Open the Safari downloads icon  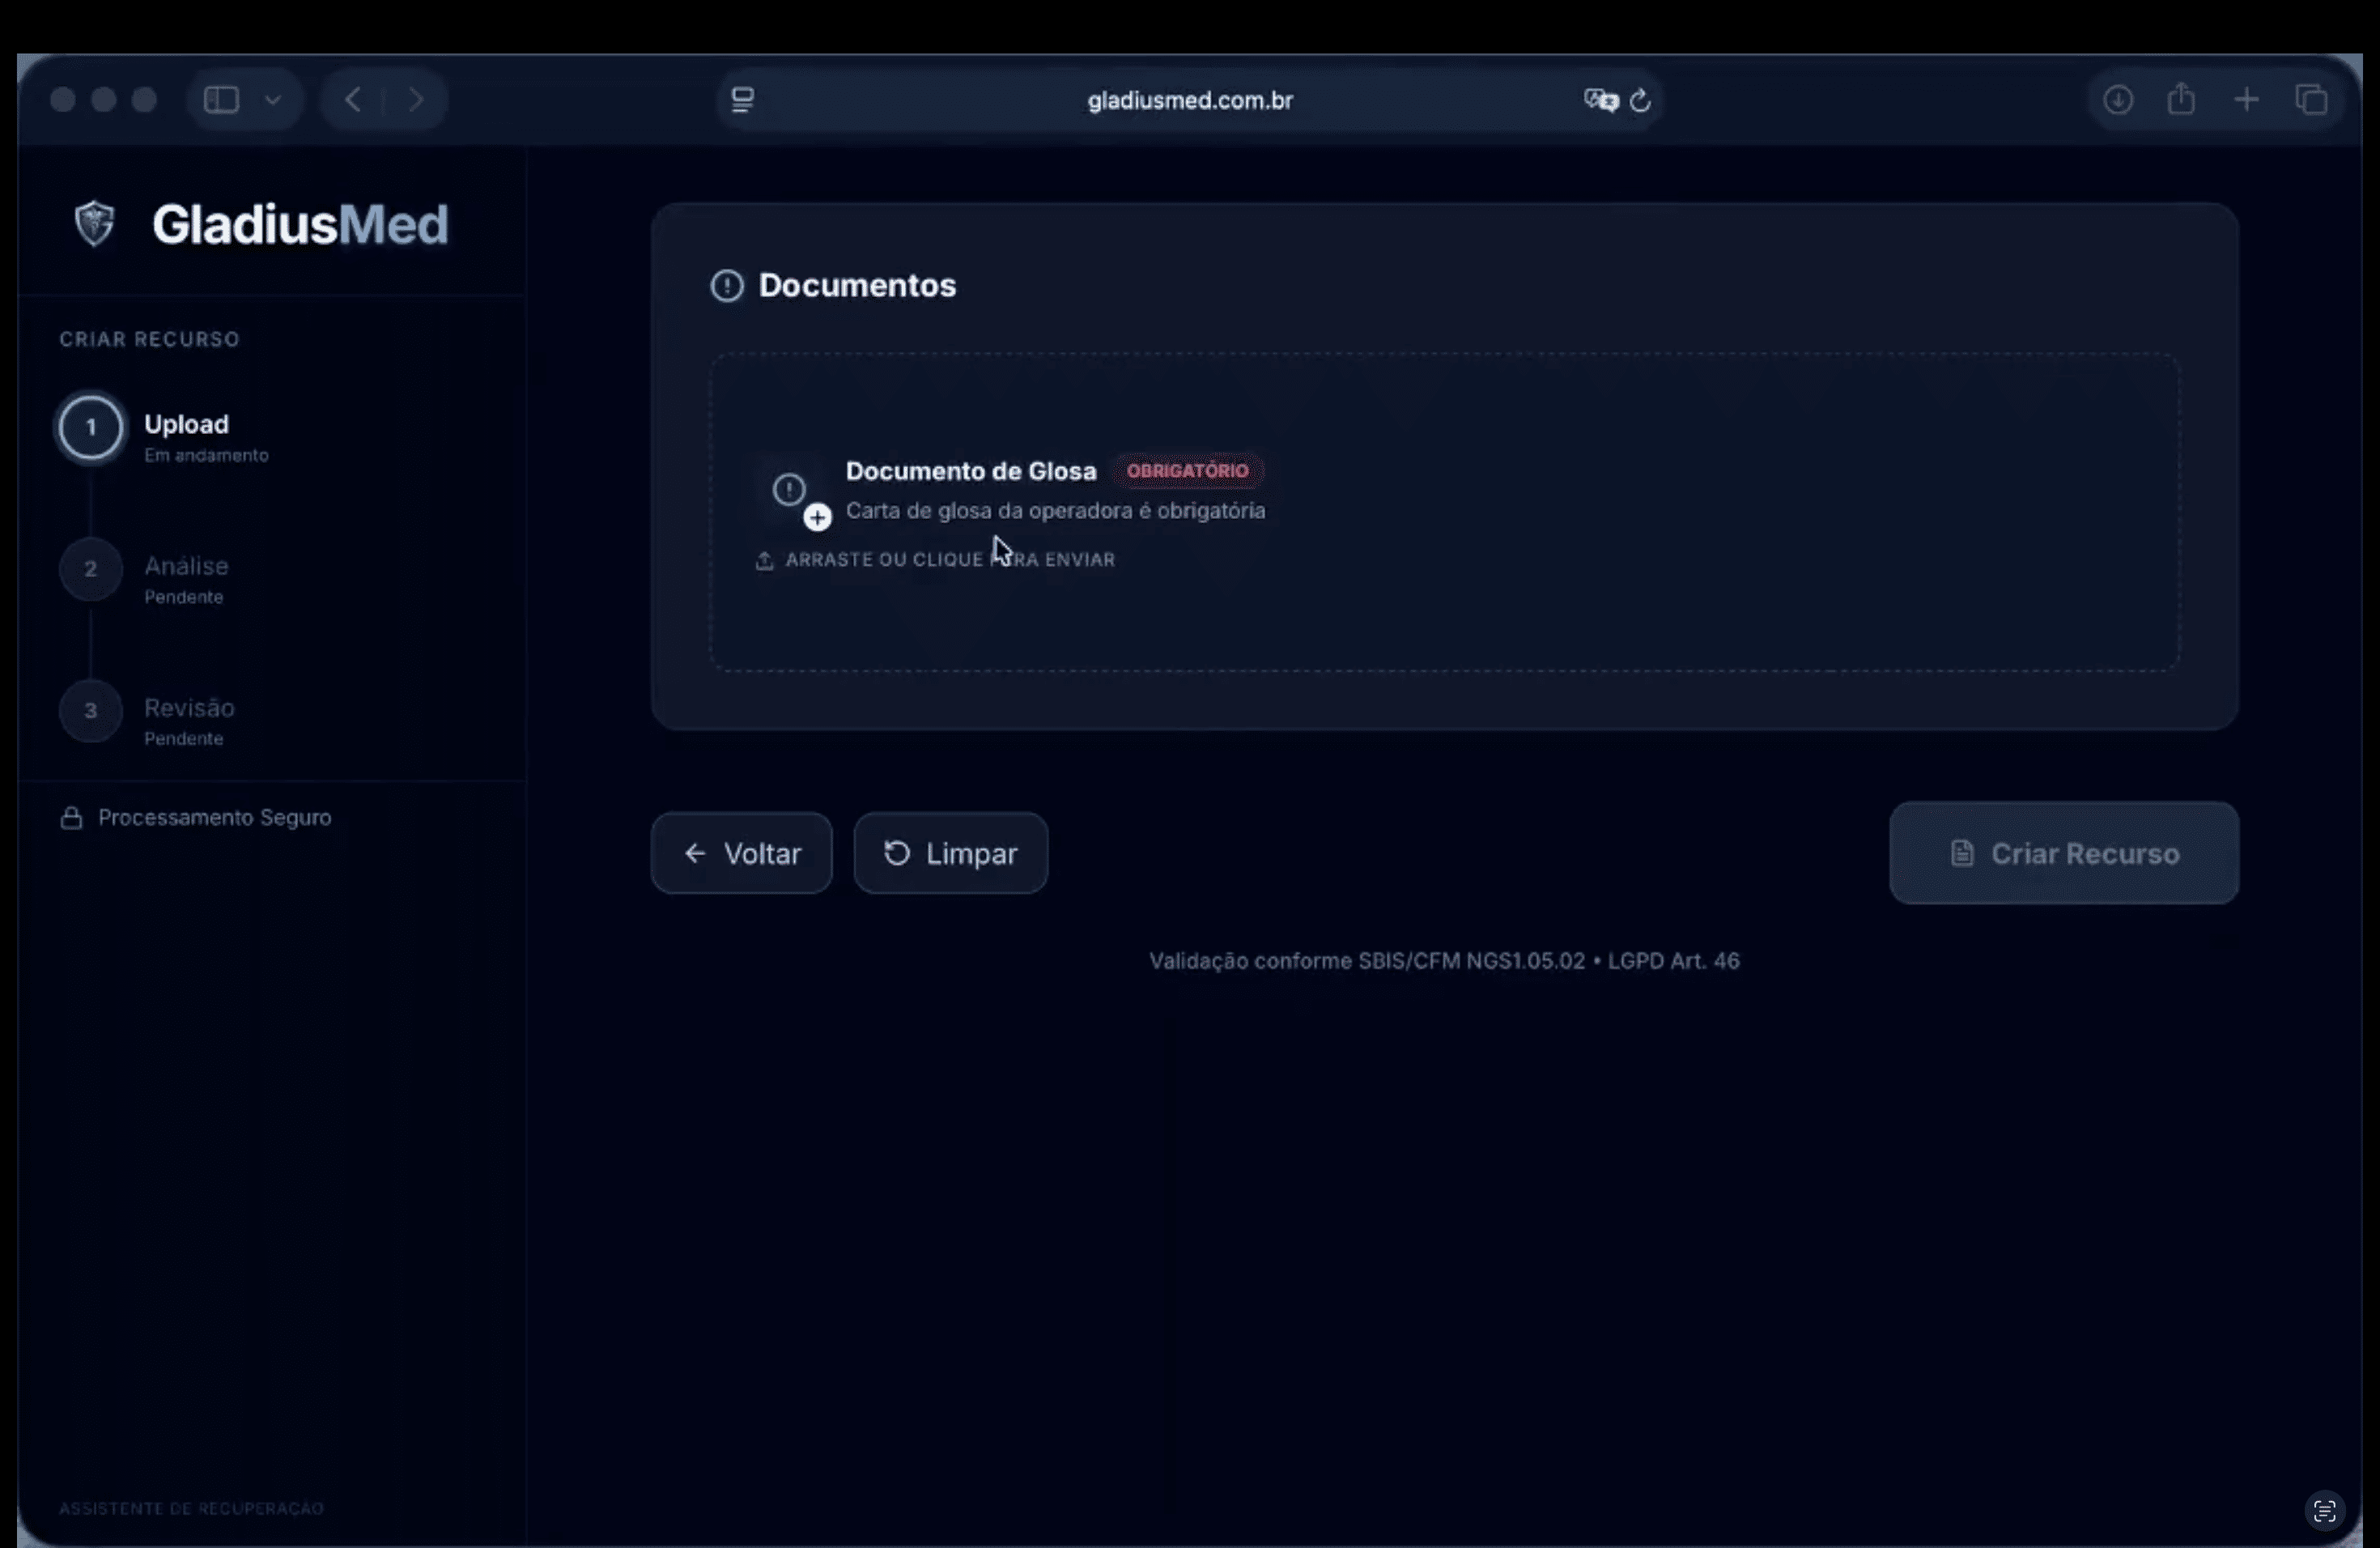[x=2118, y=100]
